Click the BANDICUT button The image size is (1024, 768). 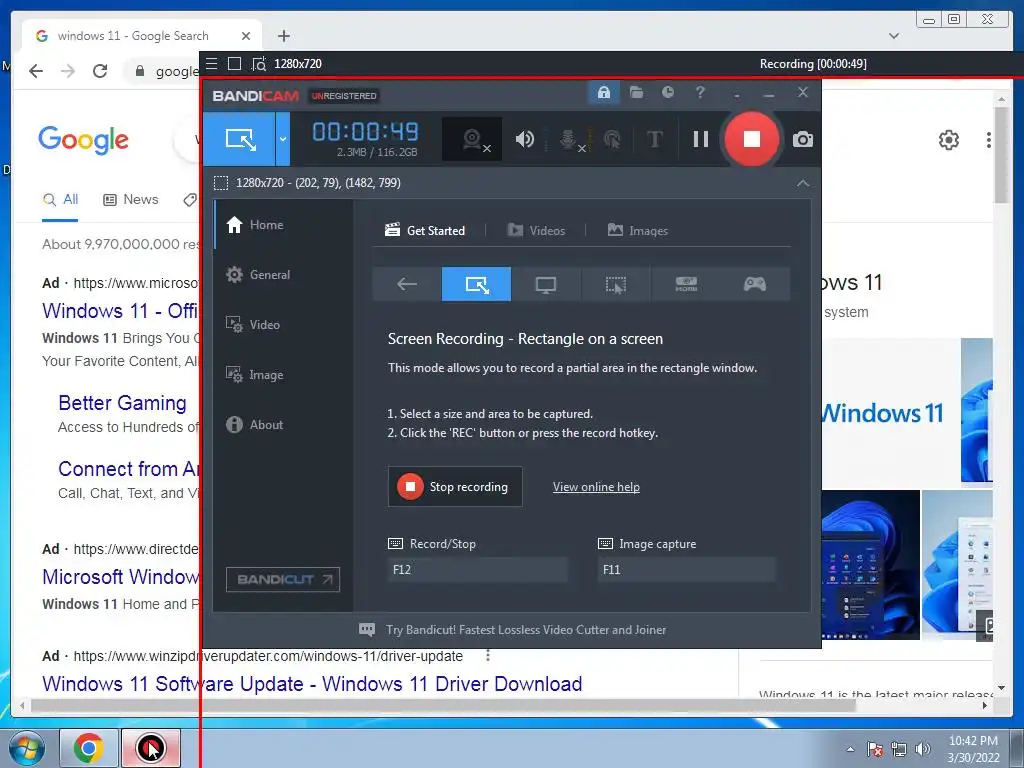[x=283, y=579]
